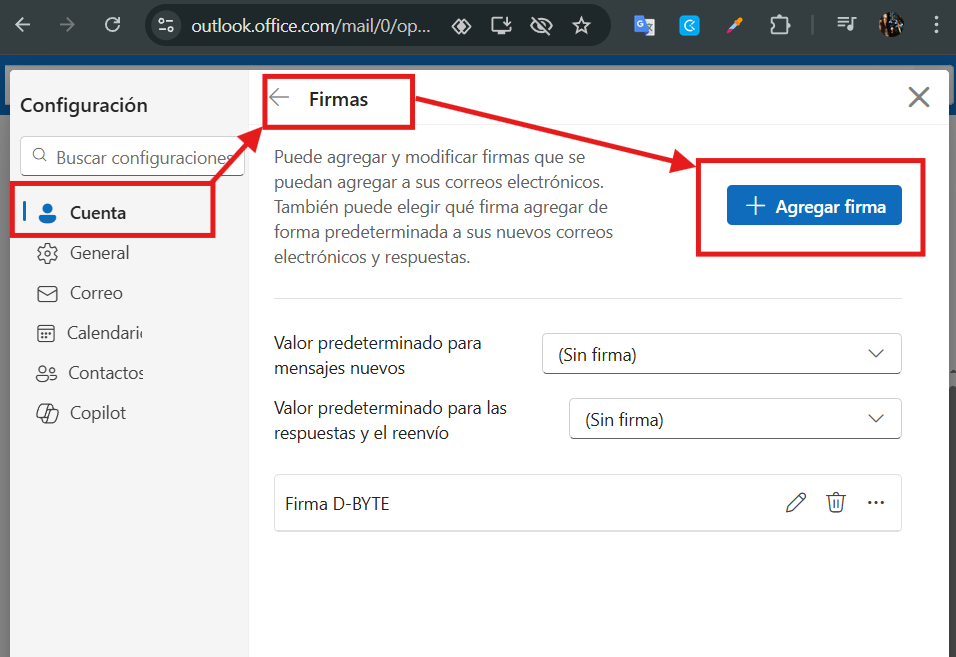Image resolution: width=956 pixels, height=657 pixels.
Task: Install the app via address bar icon
Action: point(501,26)
